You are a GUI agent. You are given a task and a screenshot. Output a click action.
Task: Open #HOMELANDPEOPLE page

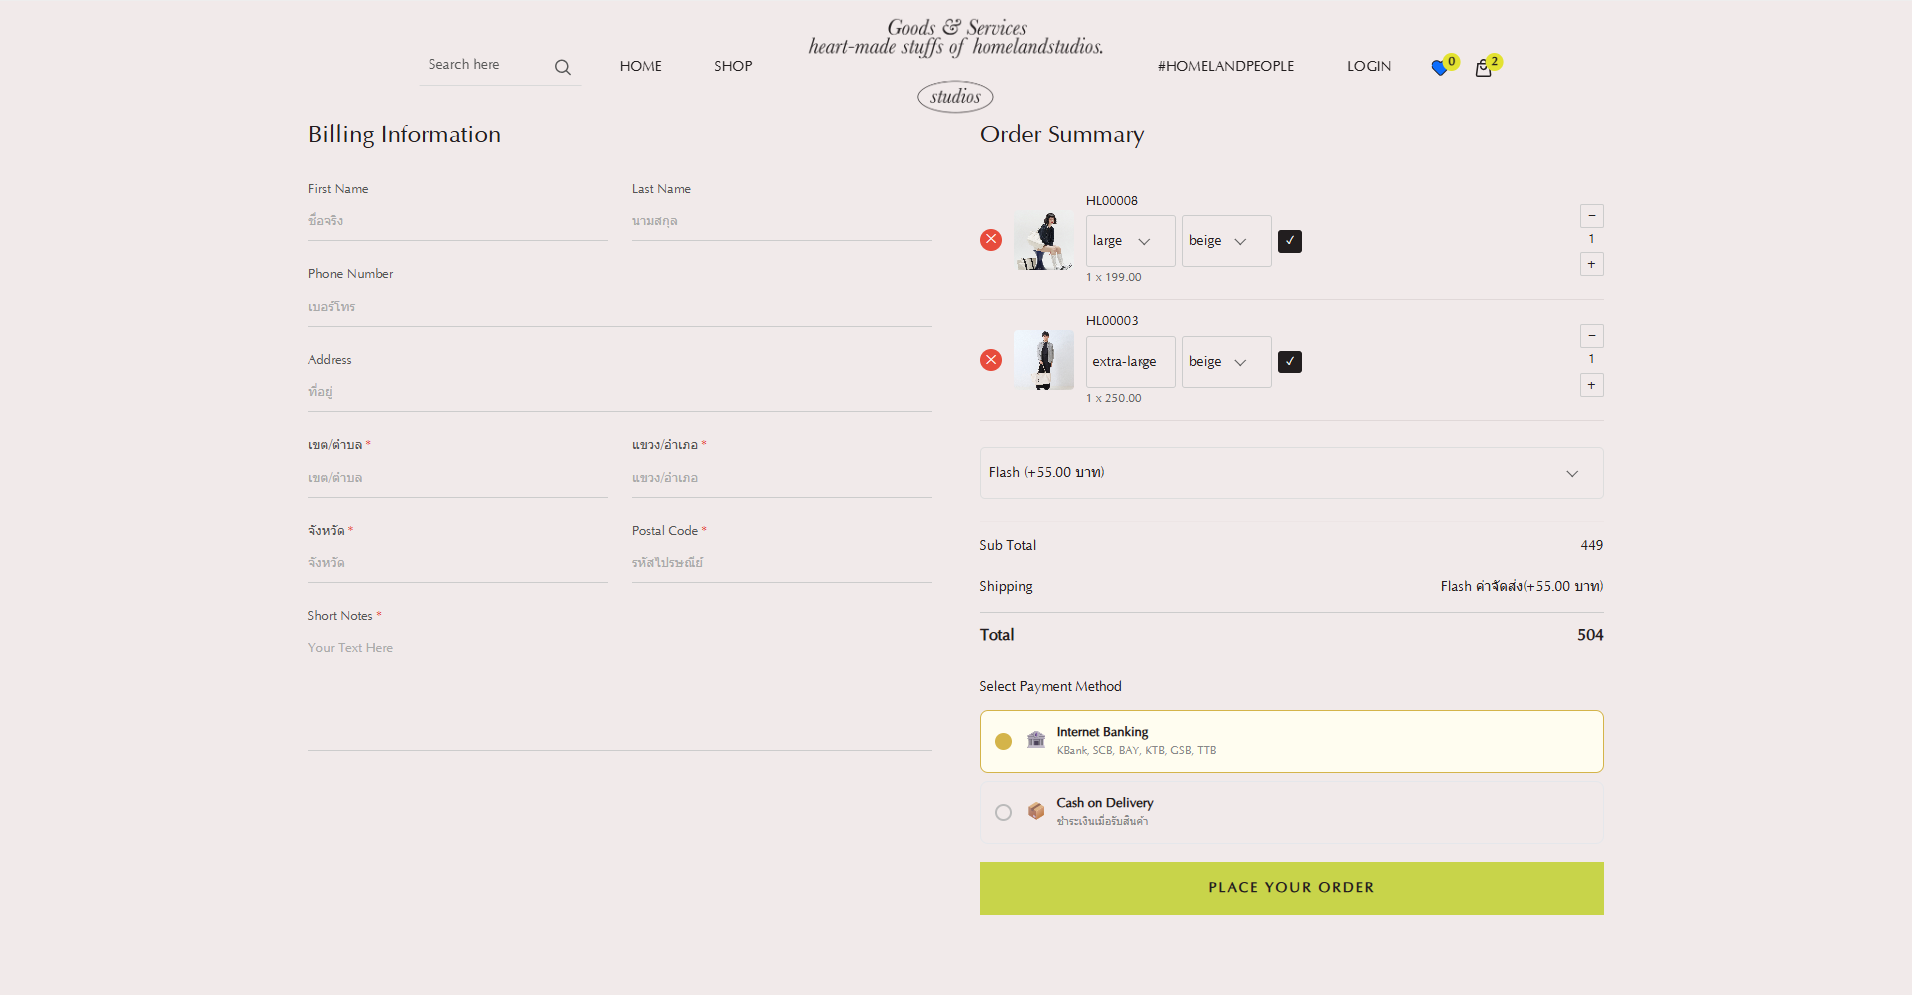click(x=1226, y=66)
